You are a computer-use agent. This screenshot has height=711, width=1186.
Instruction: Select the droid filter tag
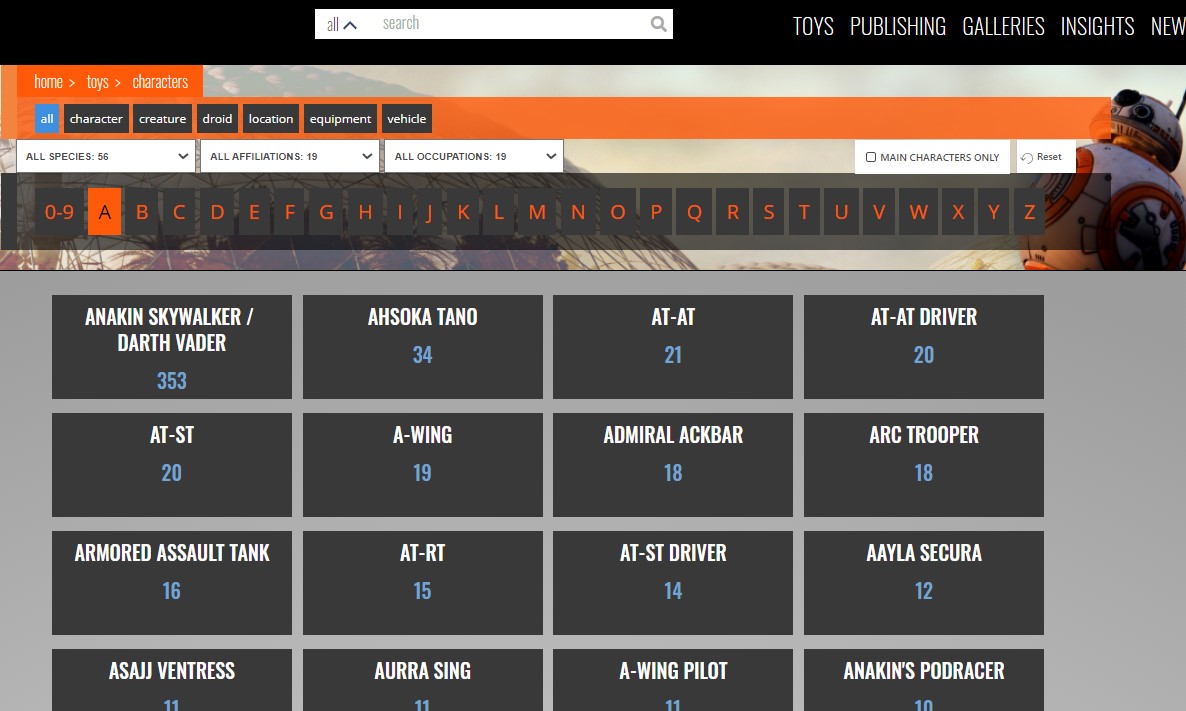coord(217,119)
